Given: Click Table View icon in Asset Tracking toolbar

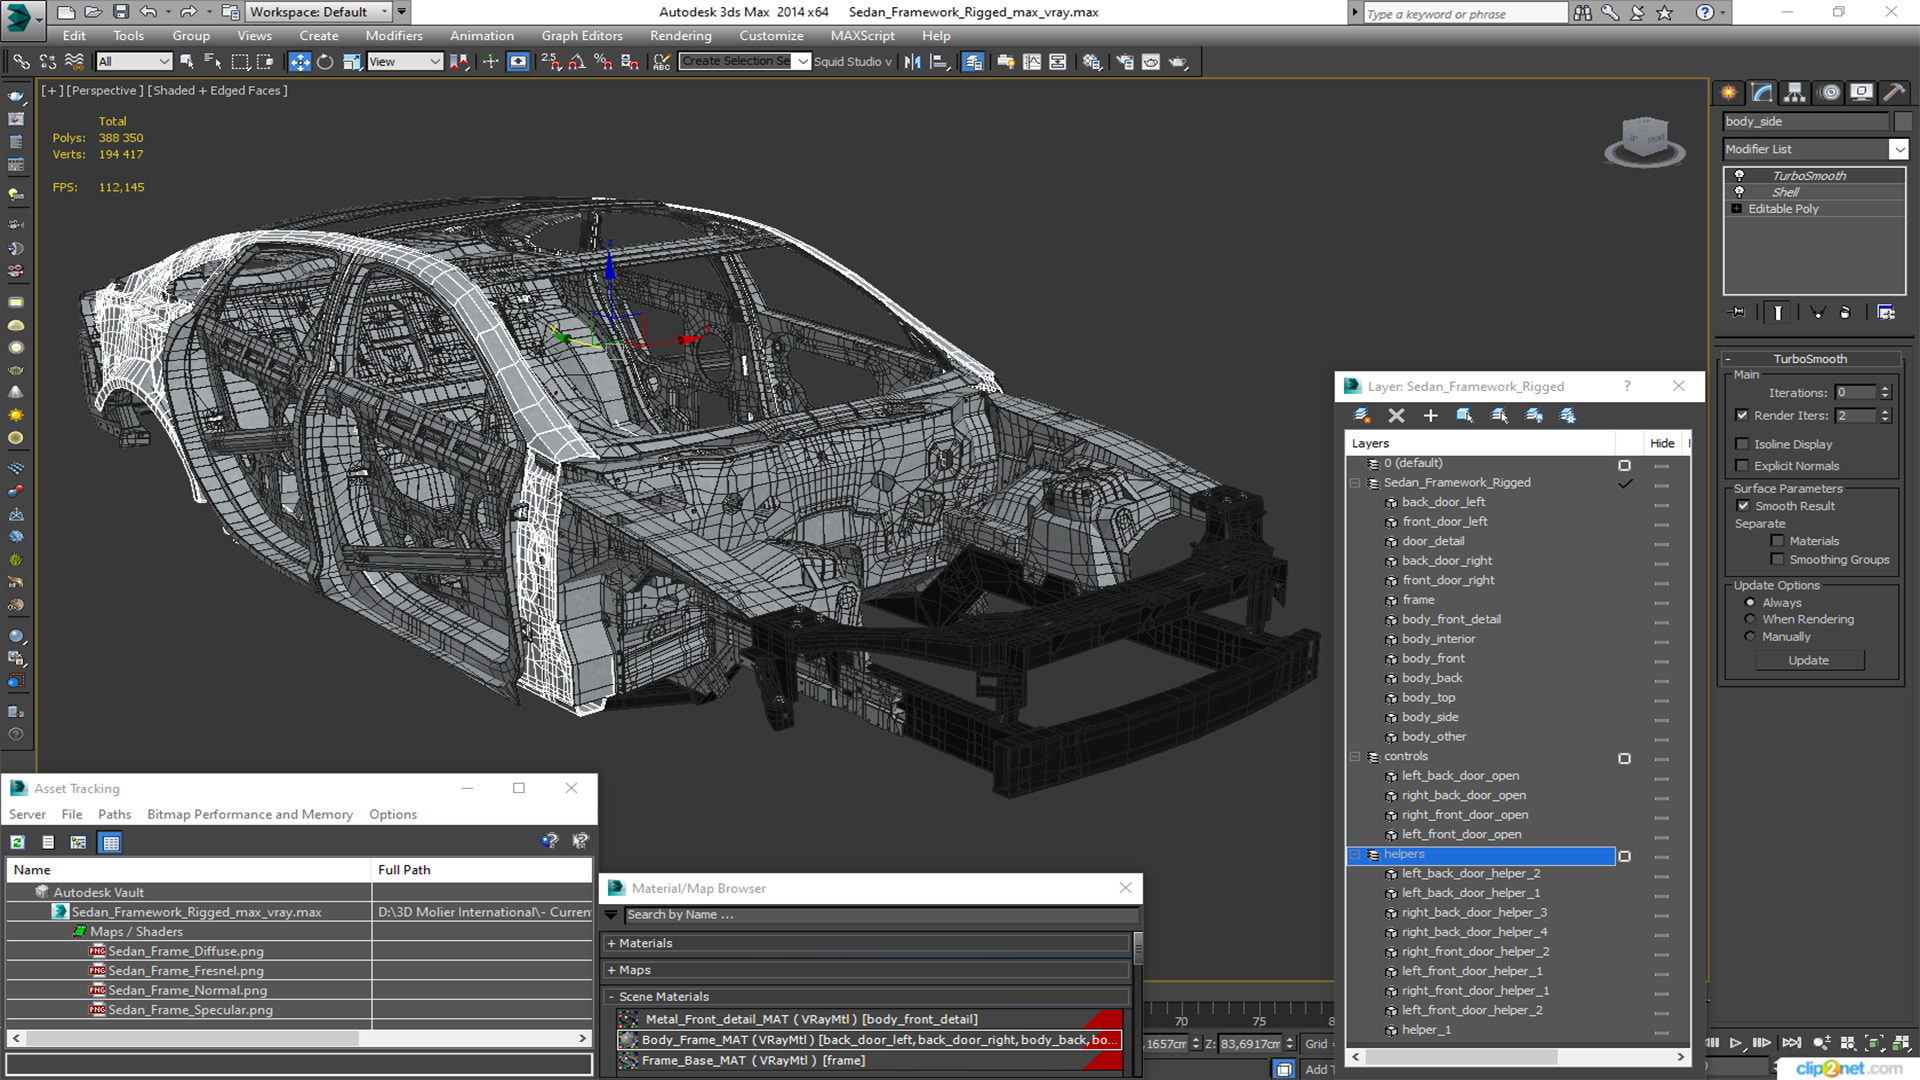Looking at the screenshot, I should pyautogui.click(x=110, y=842).
